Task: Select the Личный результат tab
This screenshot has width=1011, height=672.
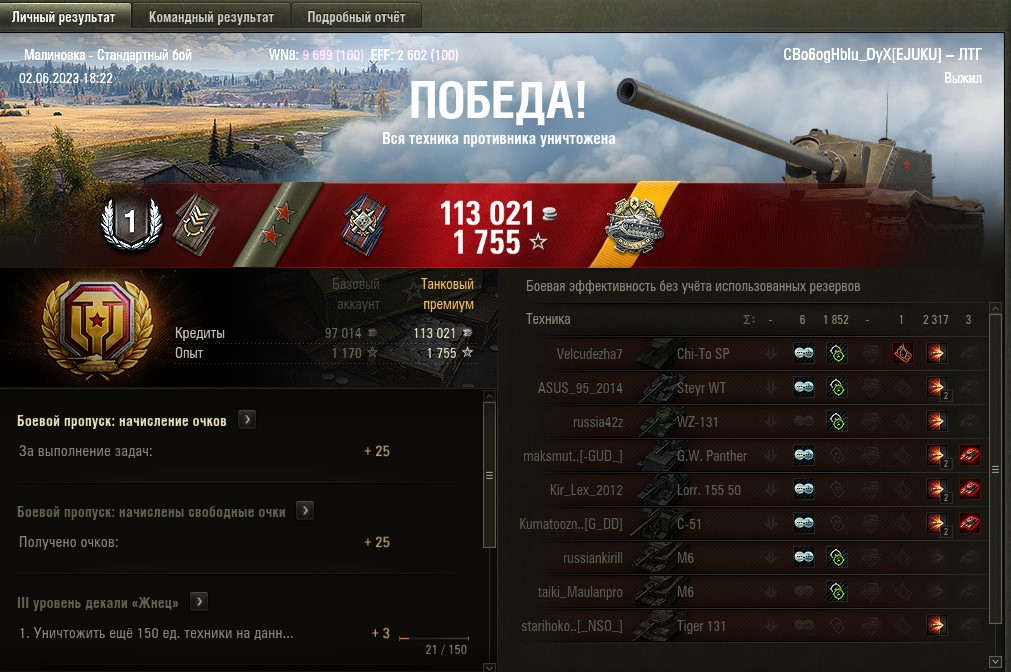Action: click(64, 17)
